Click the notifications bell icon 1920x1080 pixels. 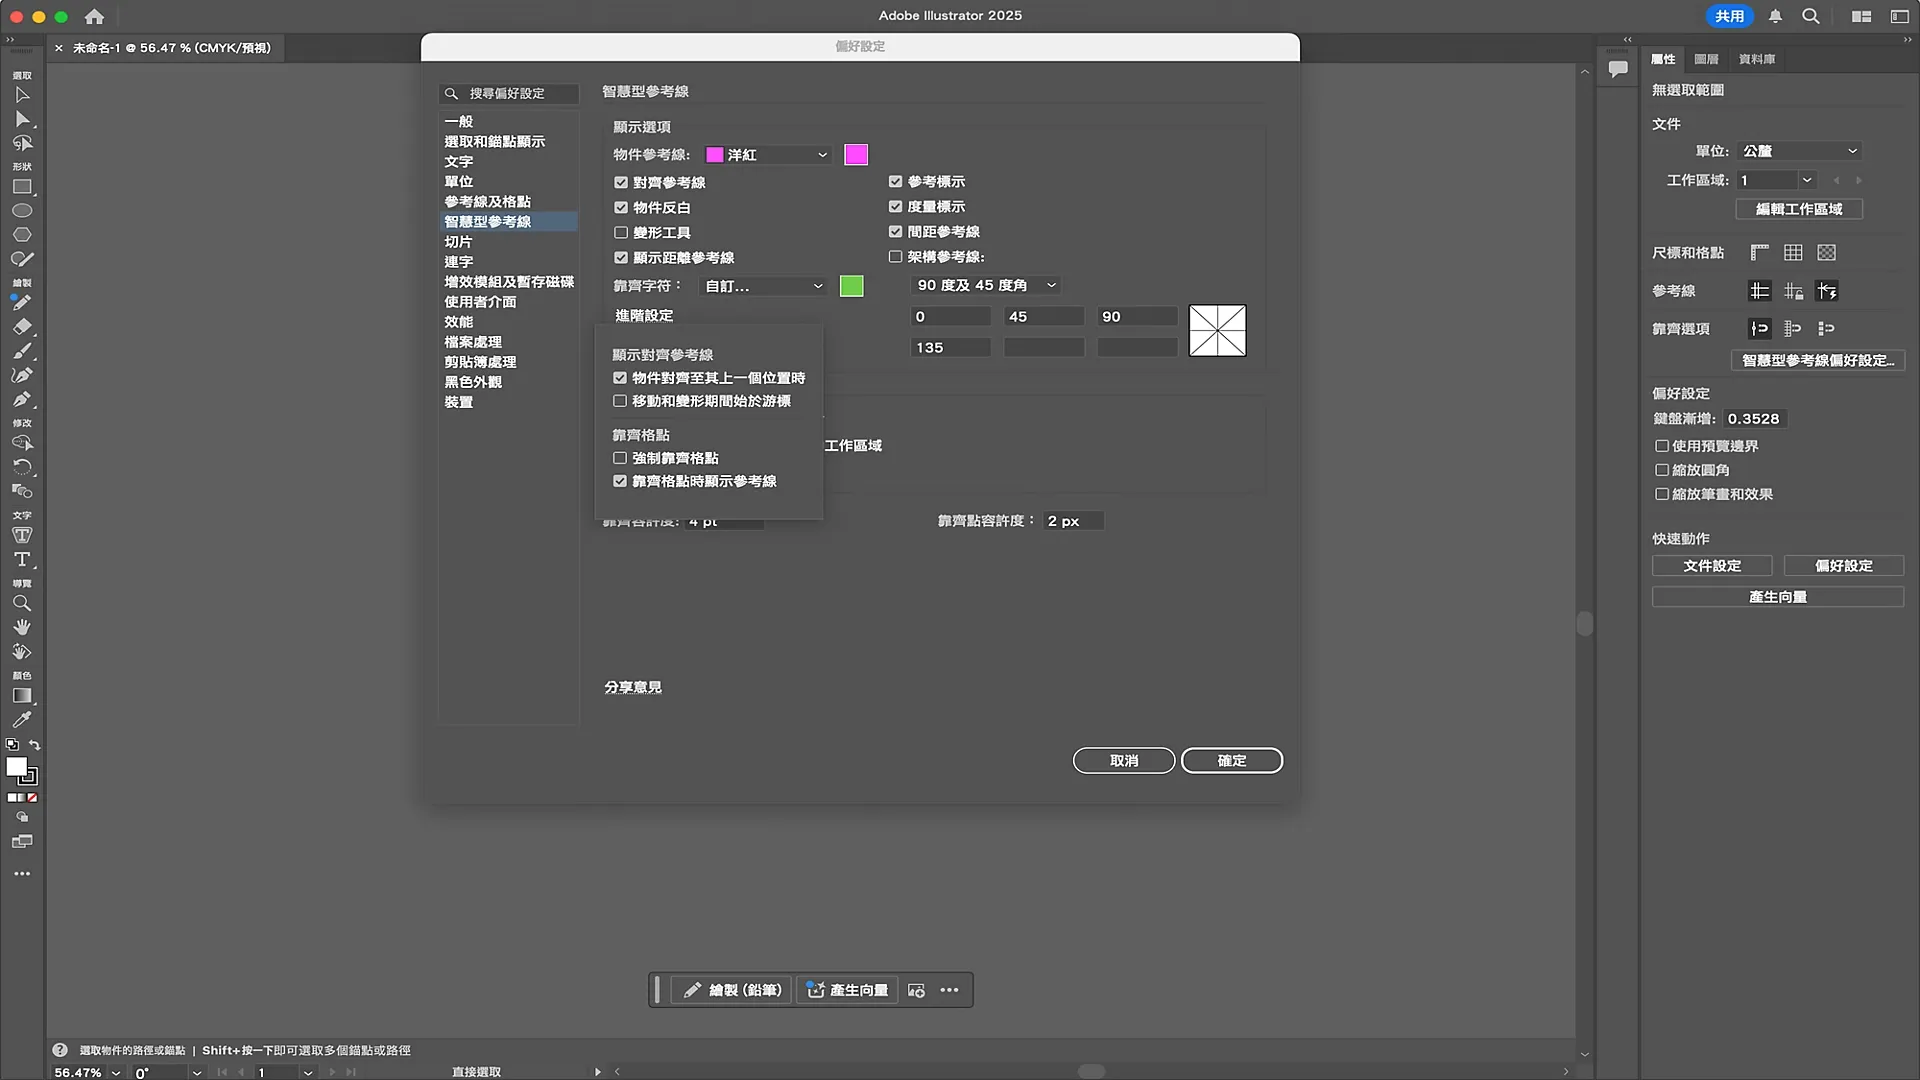click(1775, 16)
